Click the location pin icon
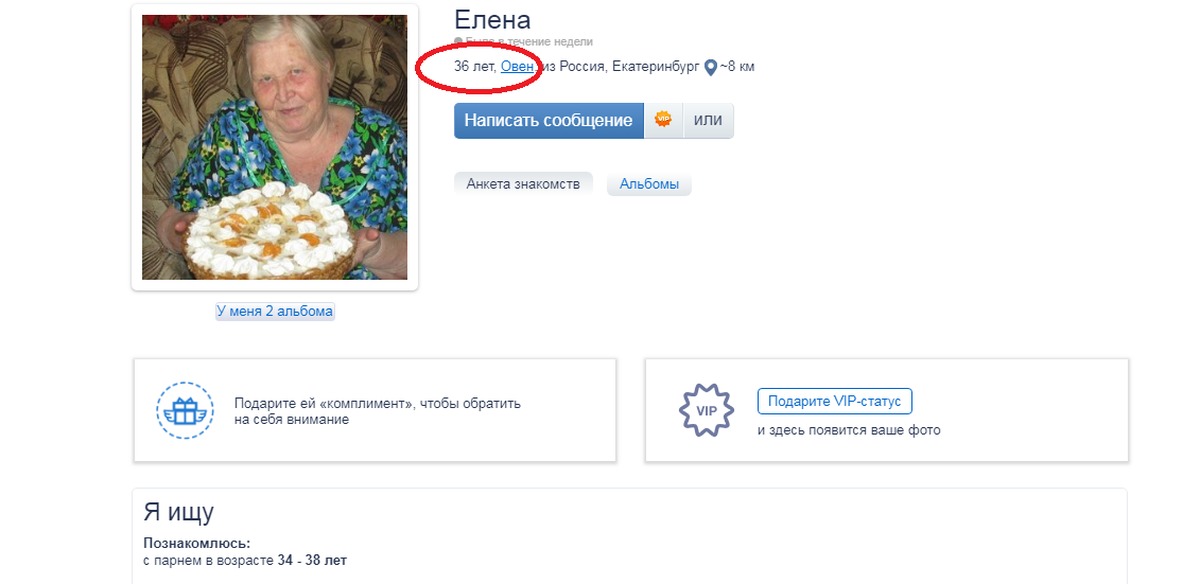The width and height of the screenshot is (1200, 584). [x=711, y=68]
